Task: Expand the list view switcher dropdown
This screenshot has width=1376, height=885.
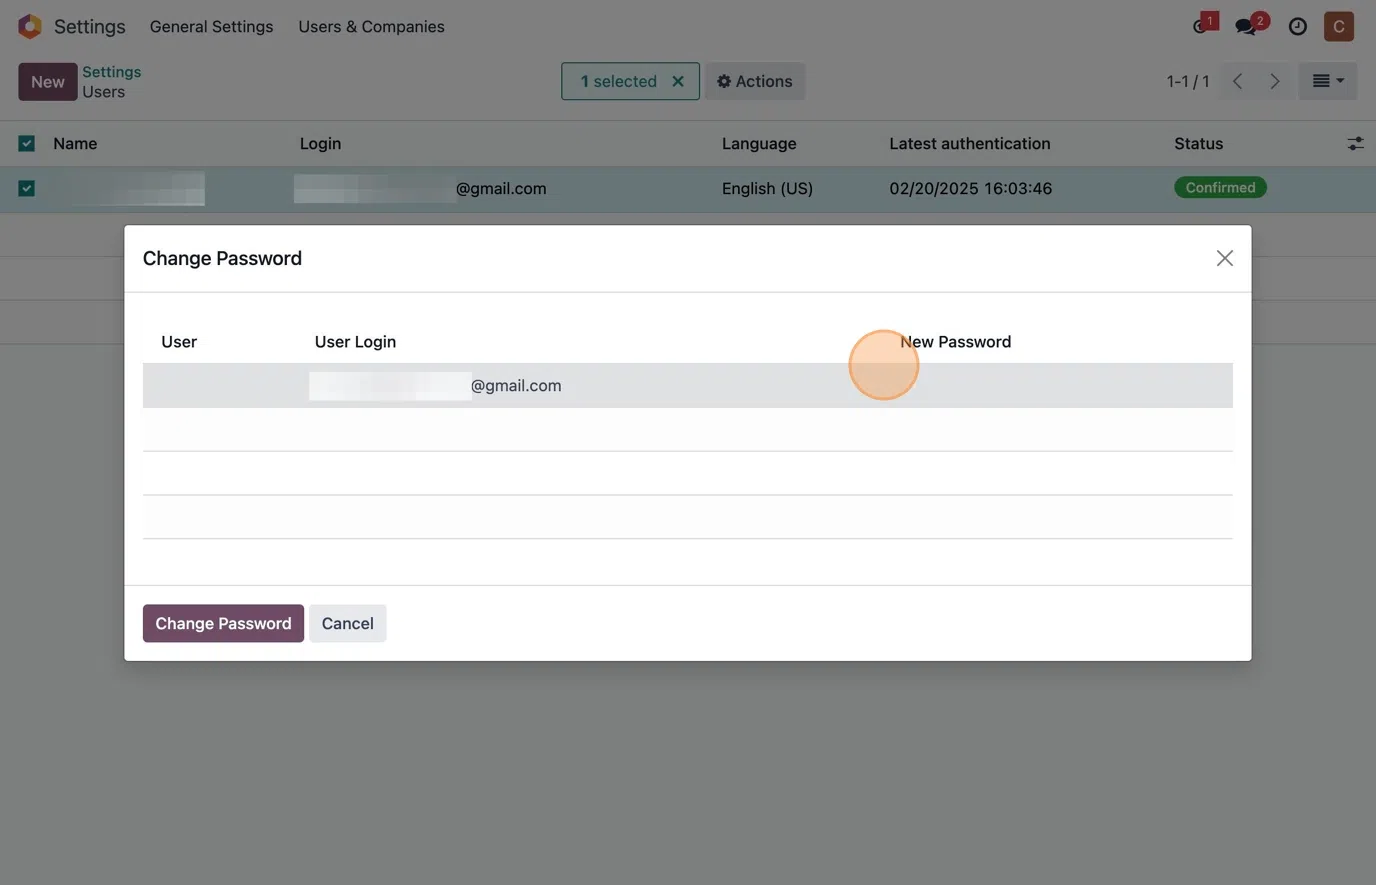Action: (x=1327, y=81)
